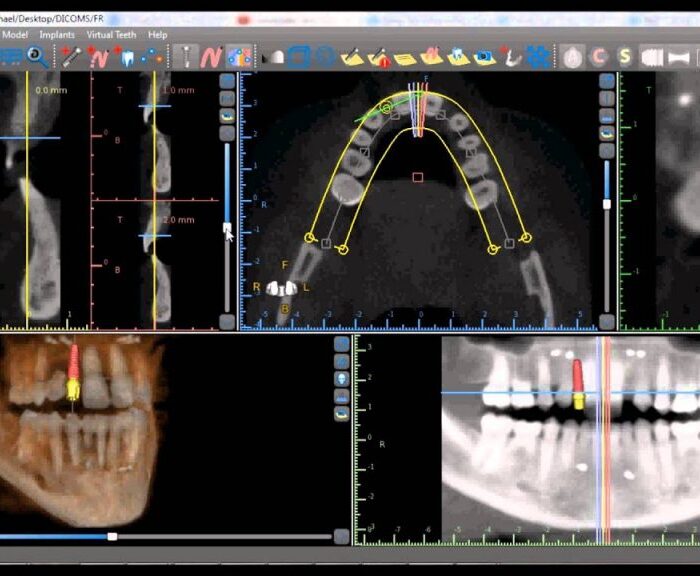
Task: Select the add nerve tool
Action: click(x=99, y=57)
